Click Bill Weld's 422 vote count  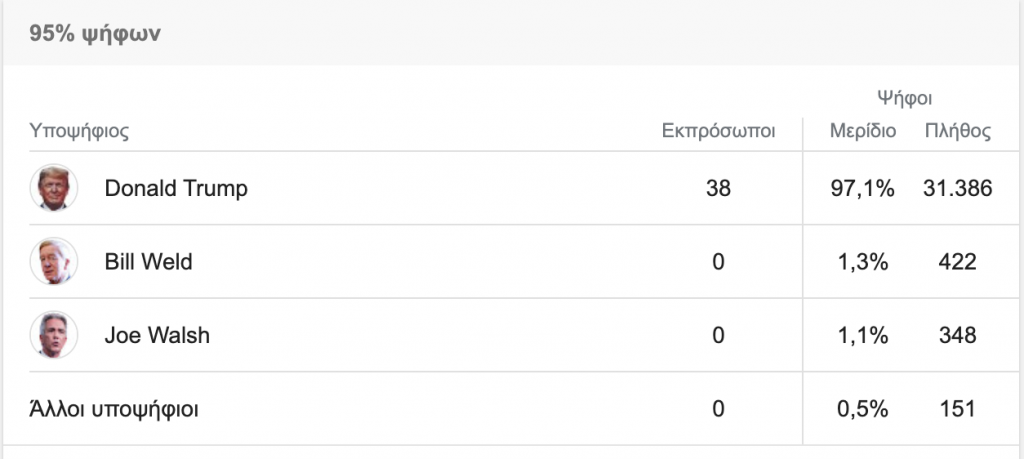coord(957,262)
